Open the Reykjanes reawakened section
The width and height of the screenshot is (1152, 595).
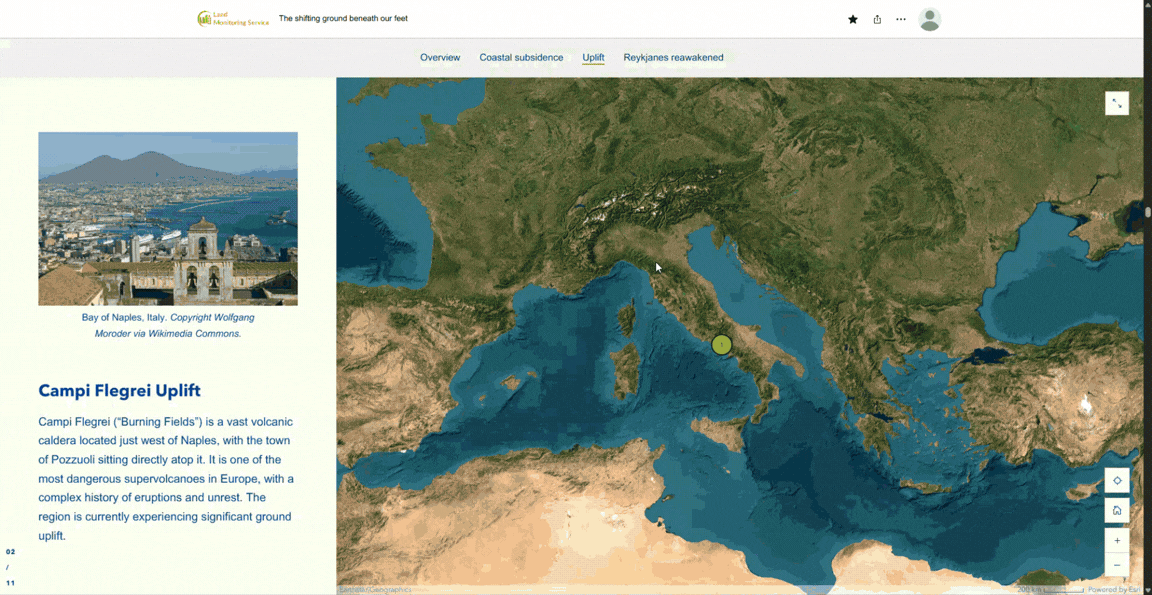673,57
